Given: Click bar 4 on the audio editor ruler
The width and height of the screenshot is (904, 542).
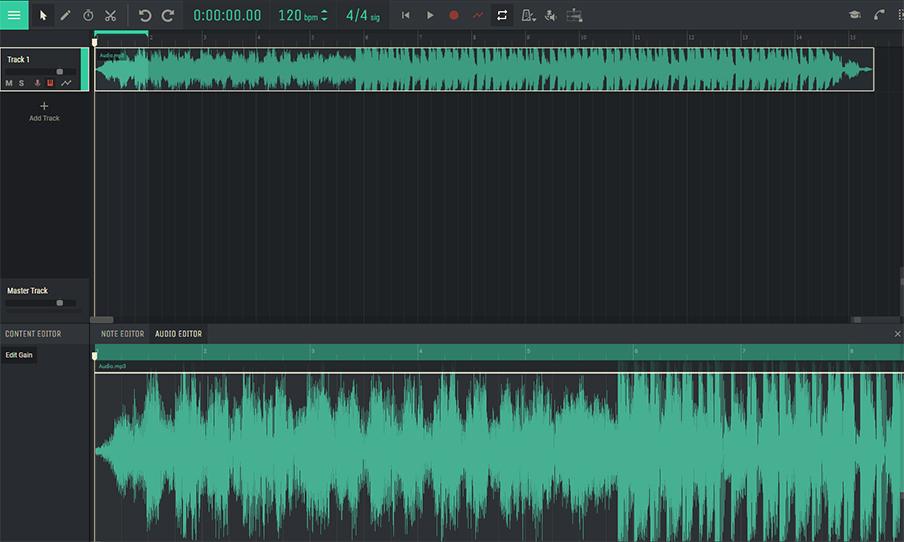Looking at the screenshot, I should tap(421, 351).
